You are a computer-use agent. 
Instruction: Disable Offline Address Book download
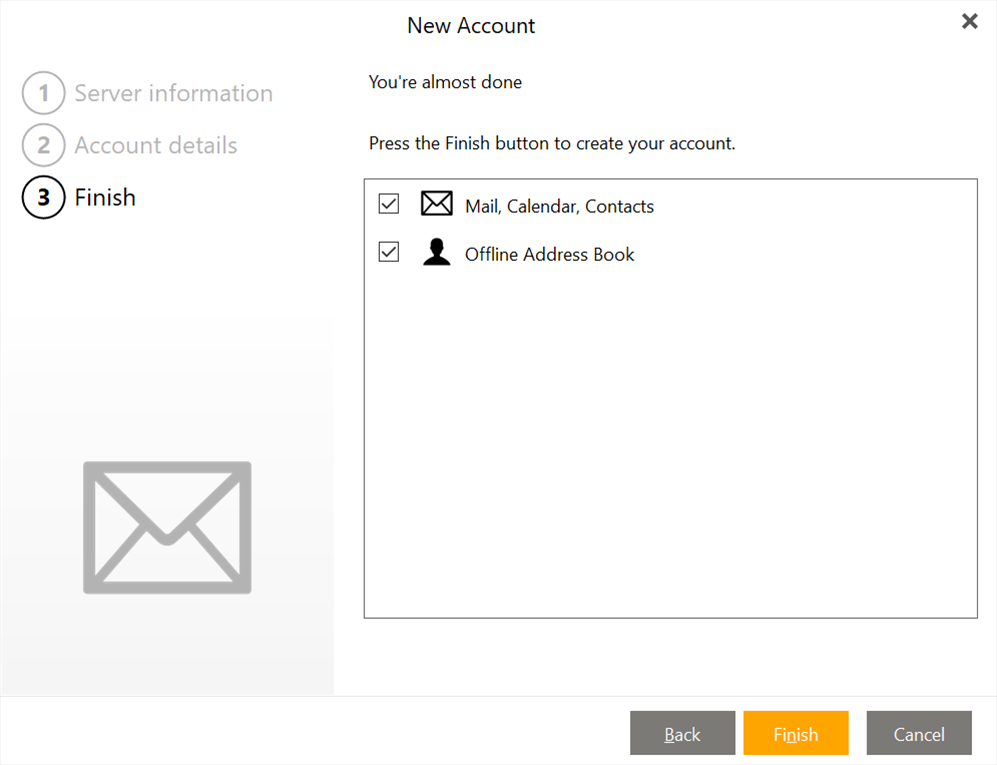point(388,251)
